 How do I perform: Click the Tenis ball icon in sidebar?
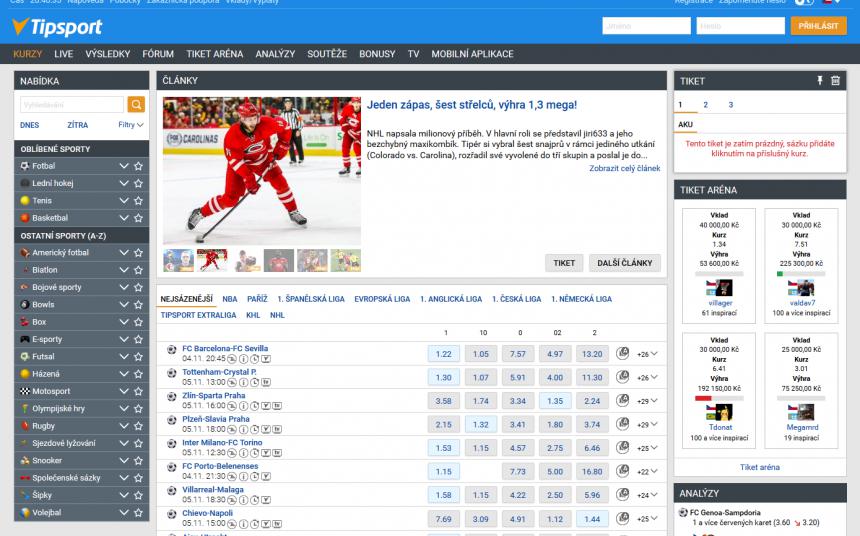[25, 200]
